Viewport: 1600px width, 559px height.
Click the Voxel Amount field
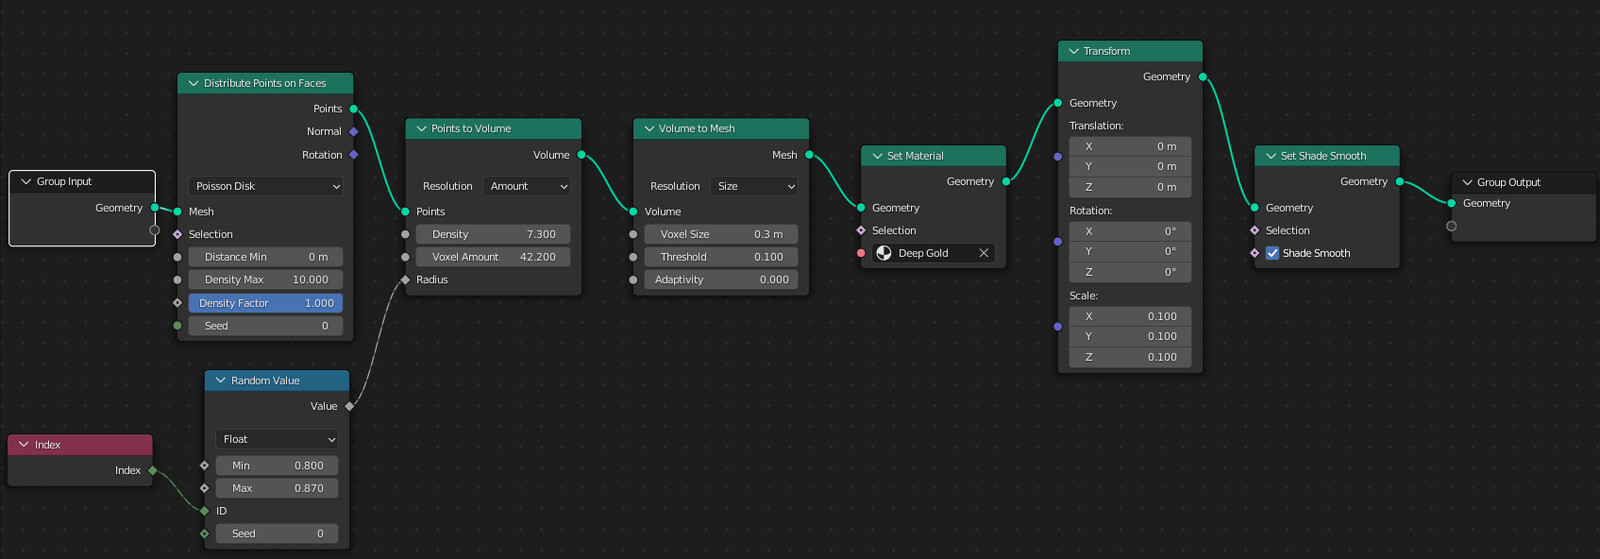coord(493,257)
